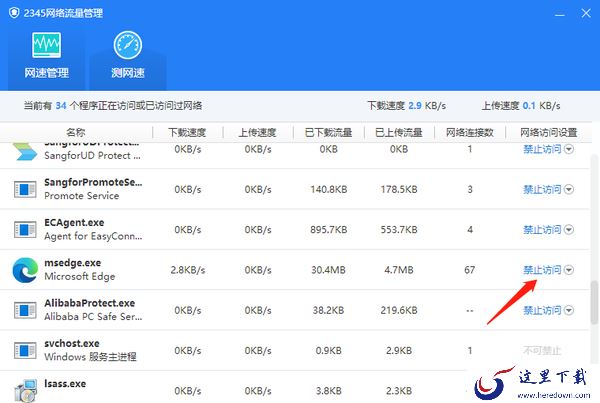Screen dimensions: 600x403
Task: Click the ECAgent.exe program icon
Action: tap(25, 230)
